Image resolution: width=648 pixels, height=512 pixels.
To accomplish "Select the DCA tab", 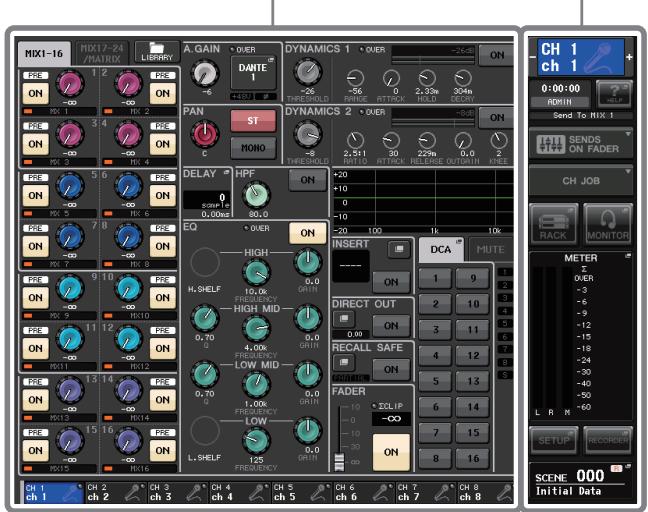I will (x=441, y=250).
